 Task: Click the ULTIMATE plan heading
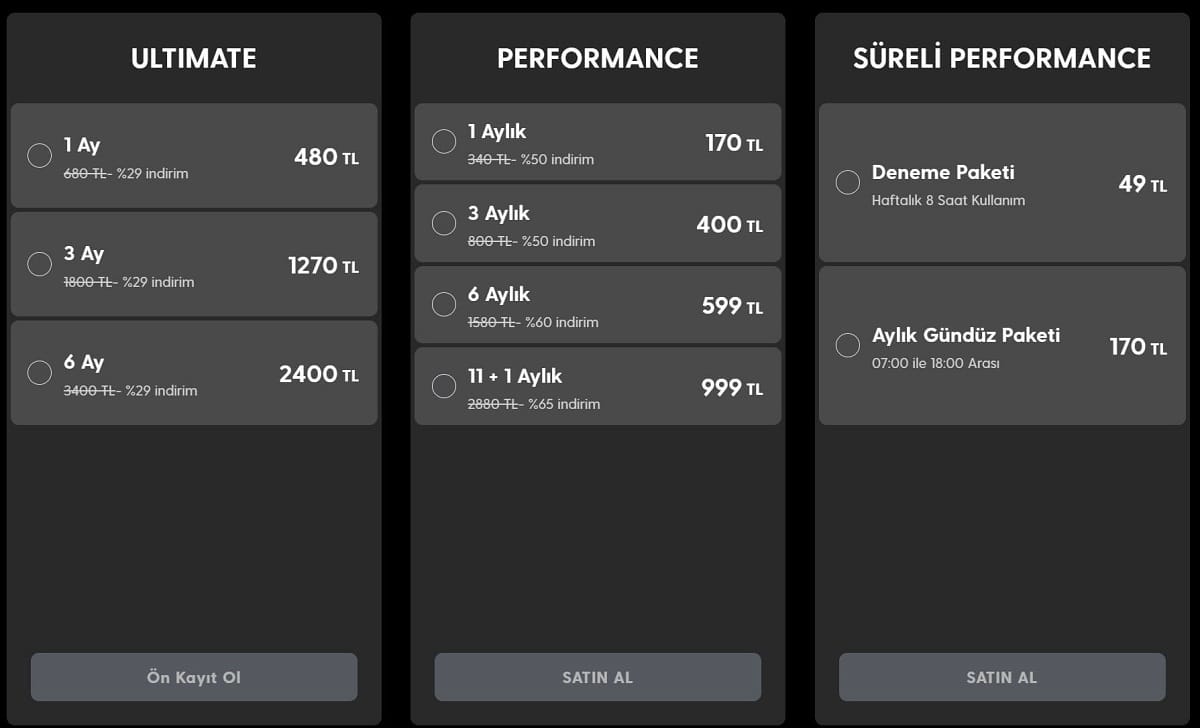point(194,59)
